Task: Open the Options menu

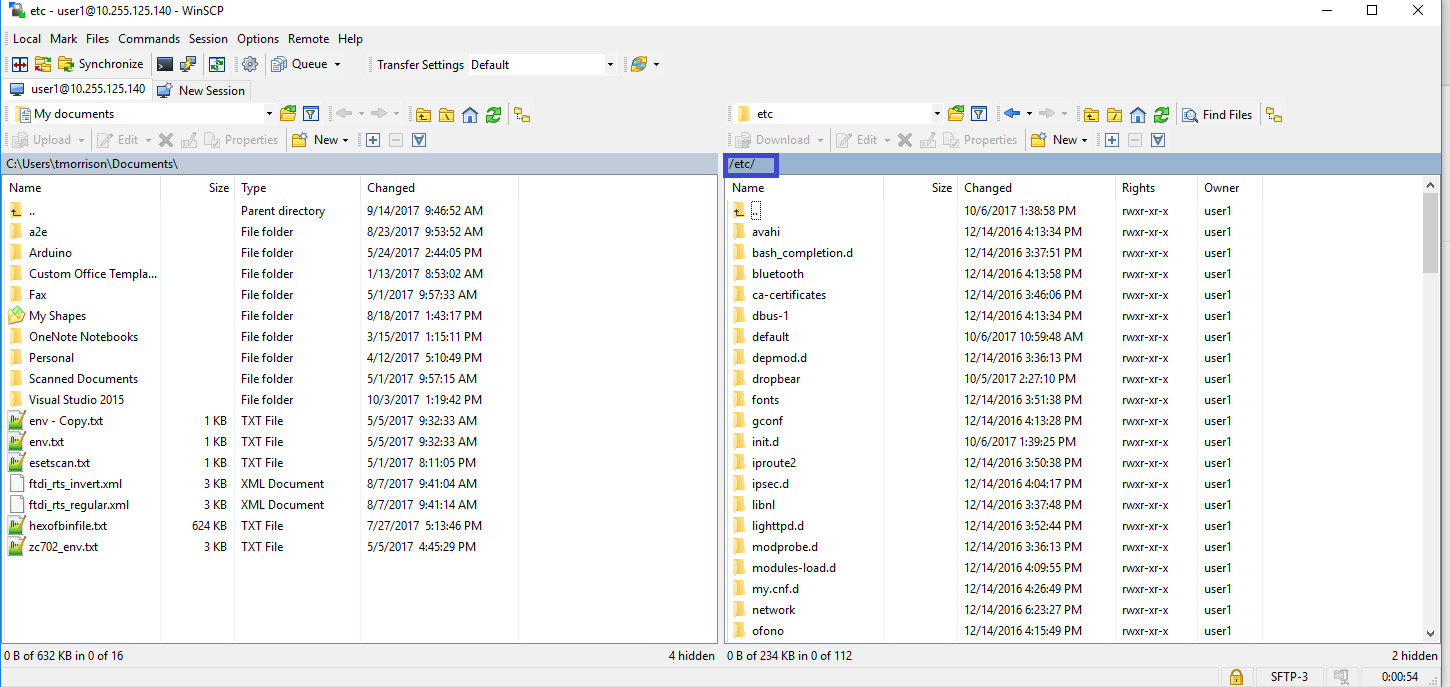Action: click(x=258, y=39)
